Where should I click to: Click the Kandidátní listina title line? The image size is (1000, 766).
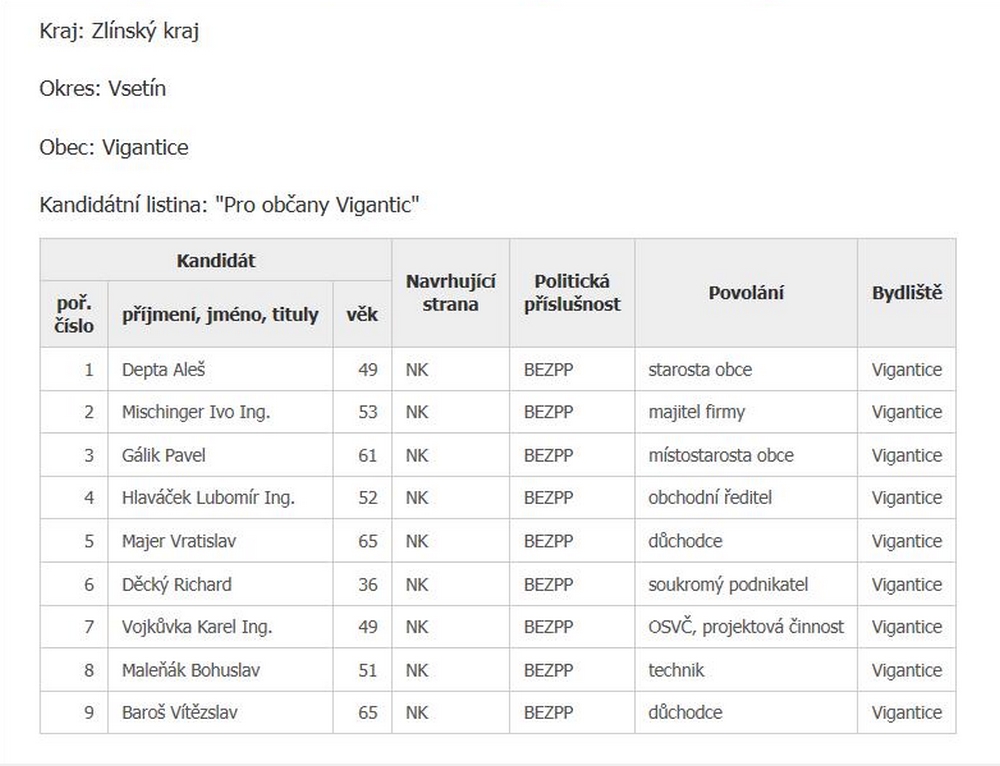[x=230, y=206]
